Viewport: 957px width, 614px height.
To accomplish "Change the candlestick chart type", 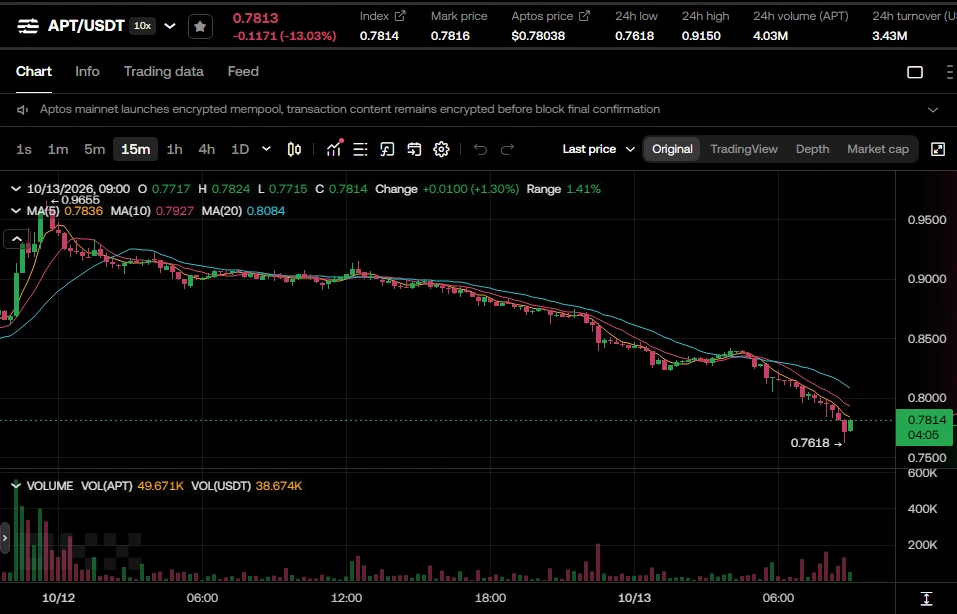I will click(294, 149).
